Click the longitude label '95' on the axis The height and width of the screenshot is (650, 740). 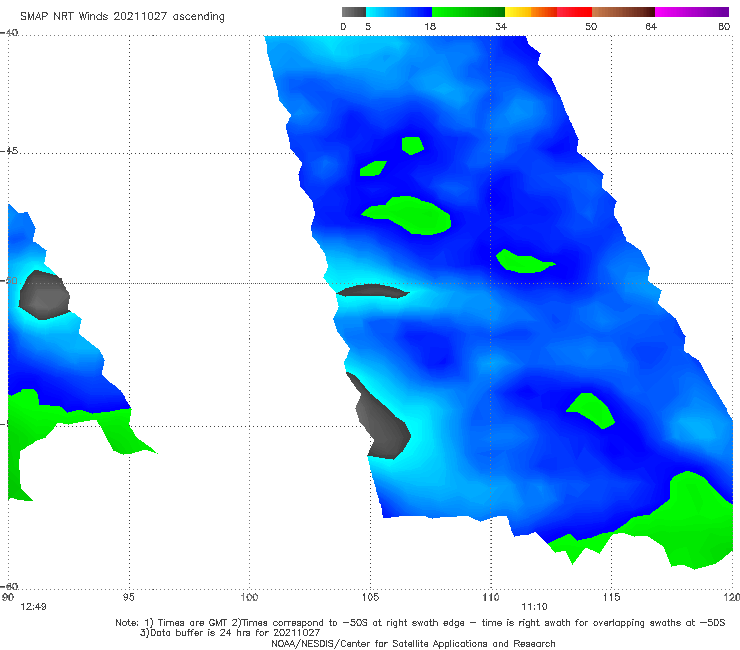click(x=128, y=598)
